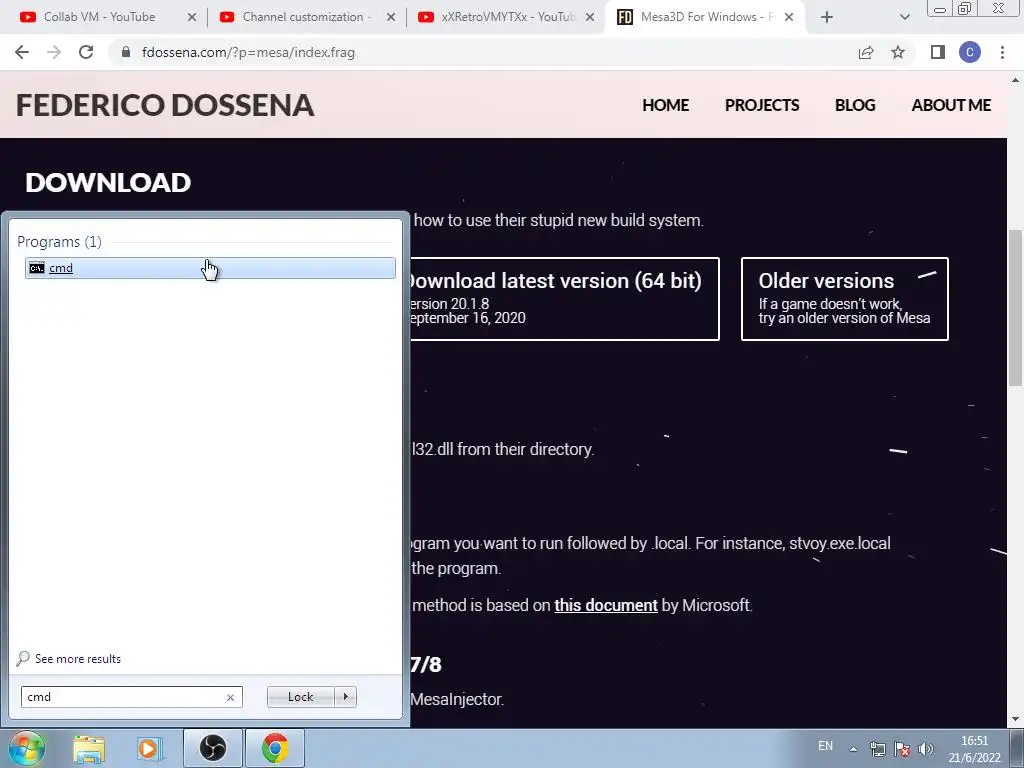Close the xXRetroVMYTXx tab
1024x768 pixels.
[x=590, y=18]
